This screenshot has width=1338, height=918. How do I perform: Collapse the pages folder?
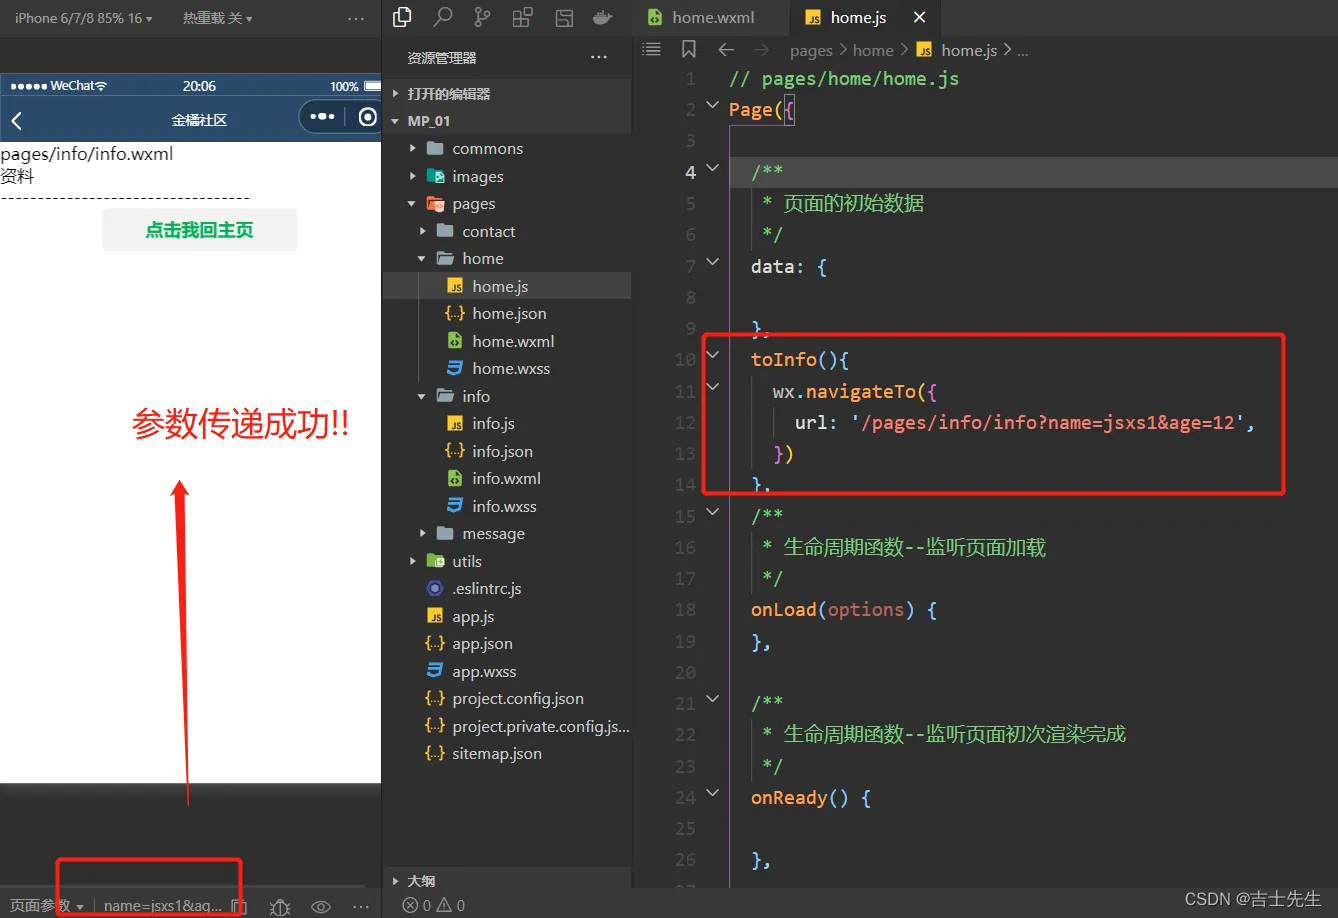(x=507, y=203)
